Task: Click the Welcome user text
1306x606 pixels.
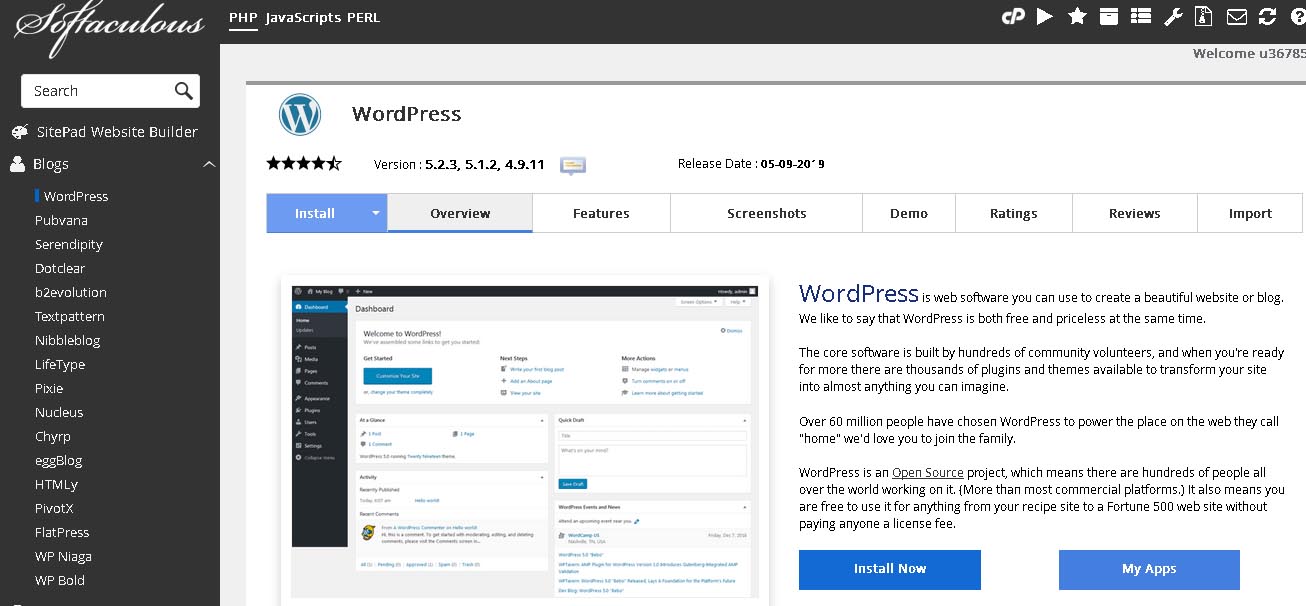Action: pyautogui.click(x=1249, y=54)
